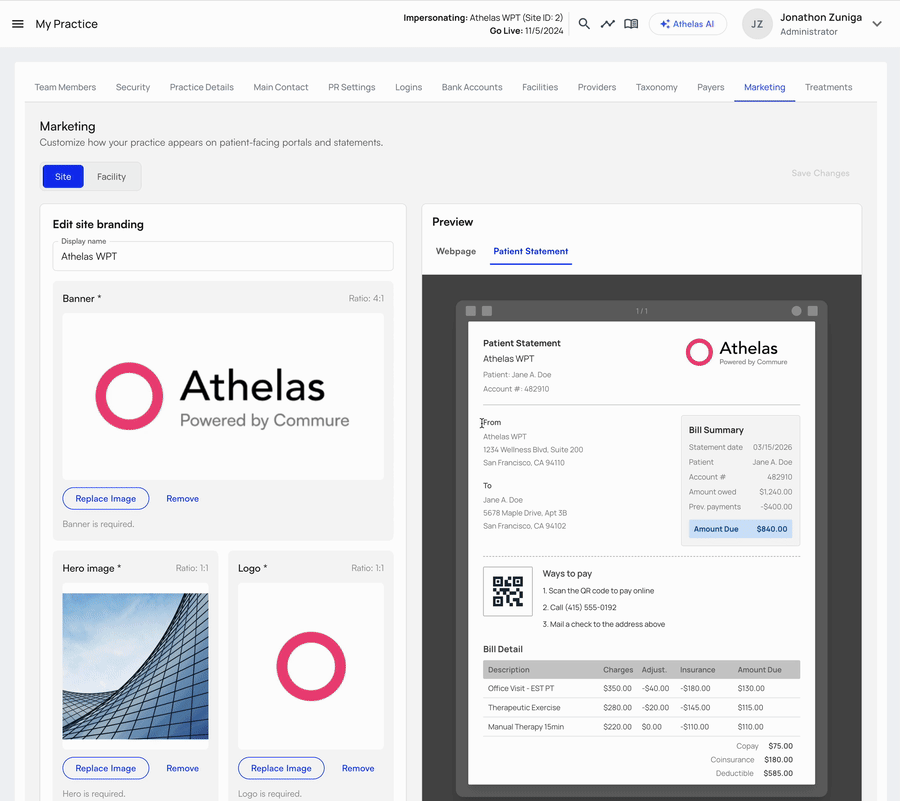This screenshot has width=900, height=801.
Task: Switch to Security tab
Action: pos(133,87)
